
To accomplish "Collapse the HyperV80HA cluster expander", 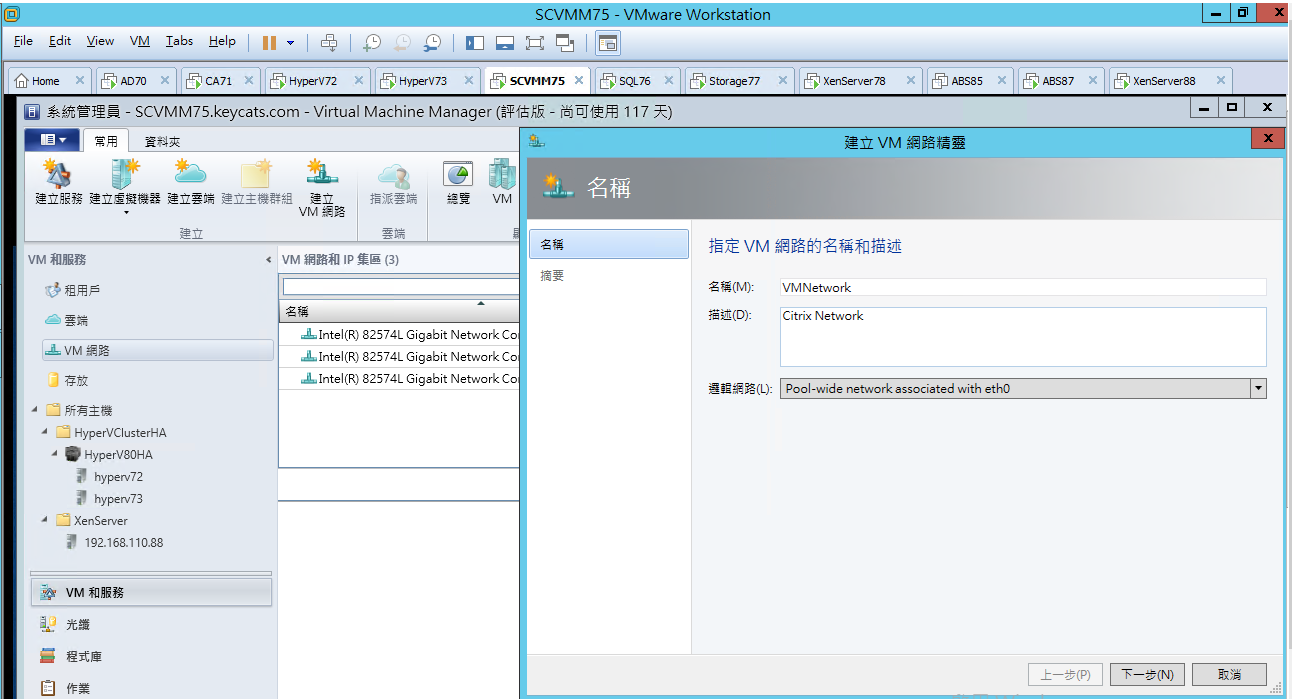I will click(56, 454).
